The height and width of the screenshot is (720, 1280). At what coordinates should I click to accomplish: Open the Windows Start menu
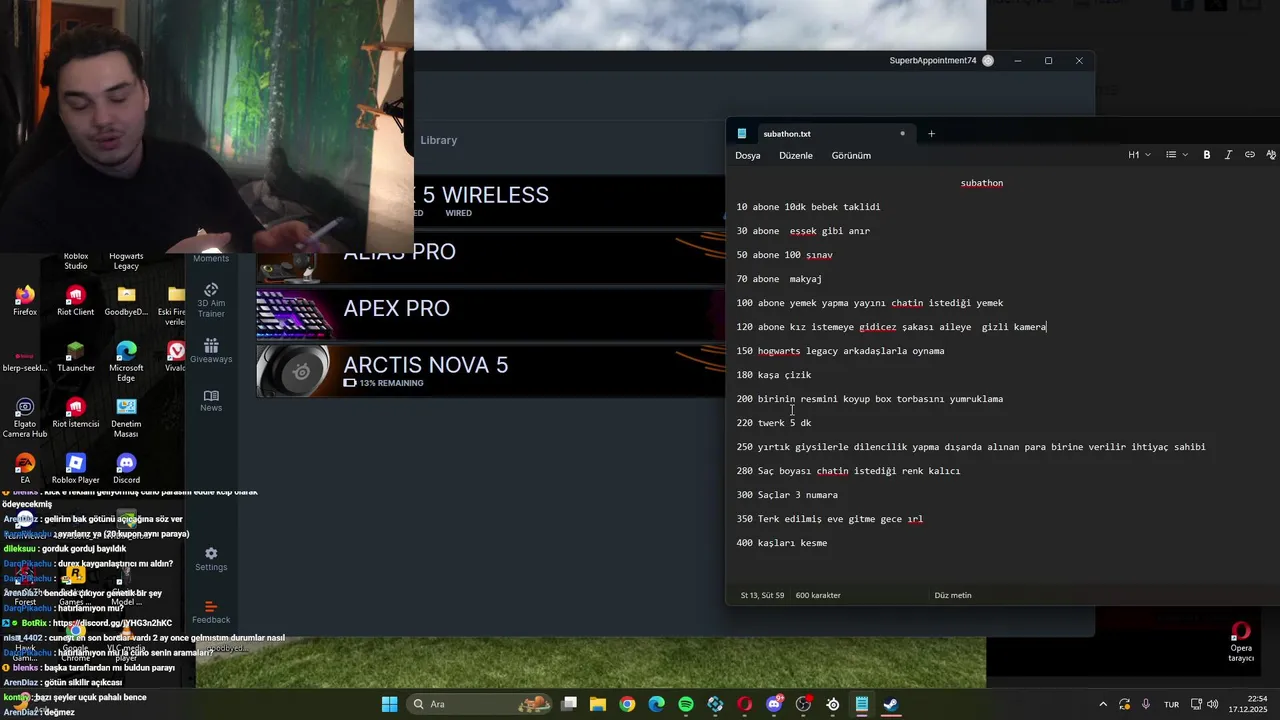390,704
